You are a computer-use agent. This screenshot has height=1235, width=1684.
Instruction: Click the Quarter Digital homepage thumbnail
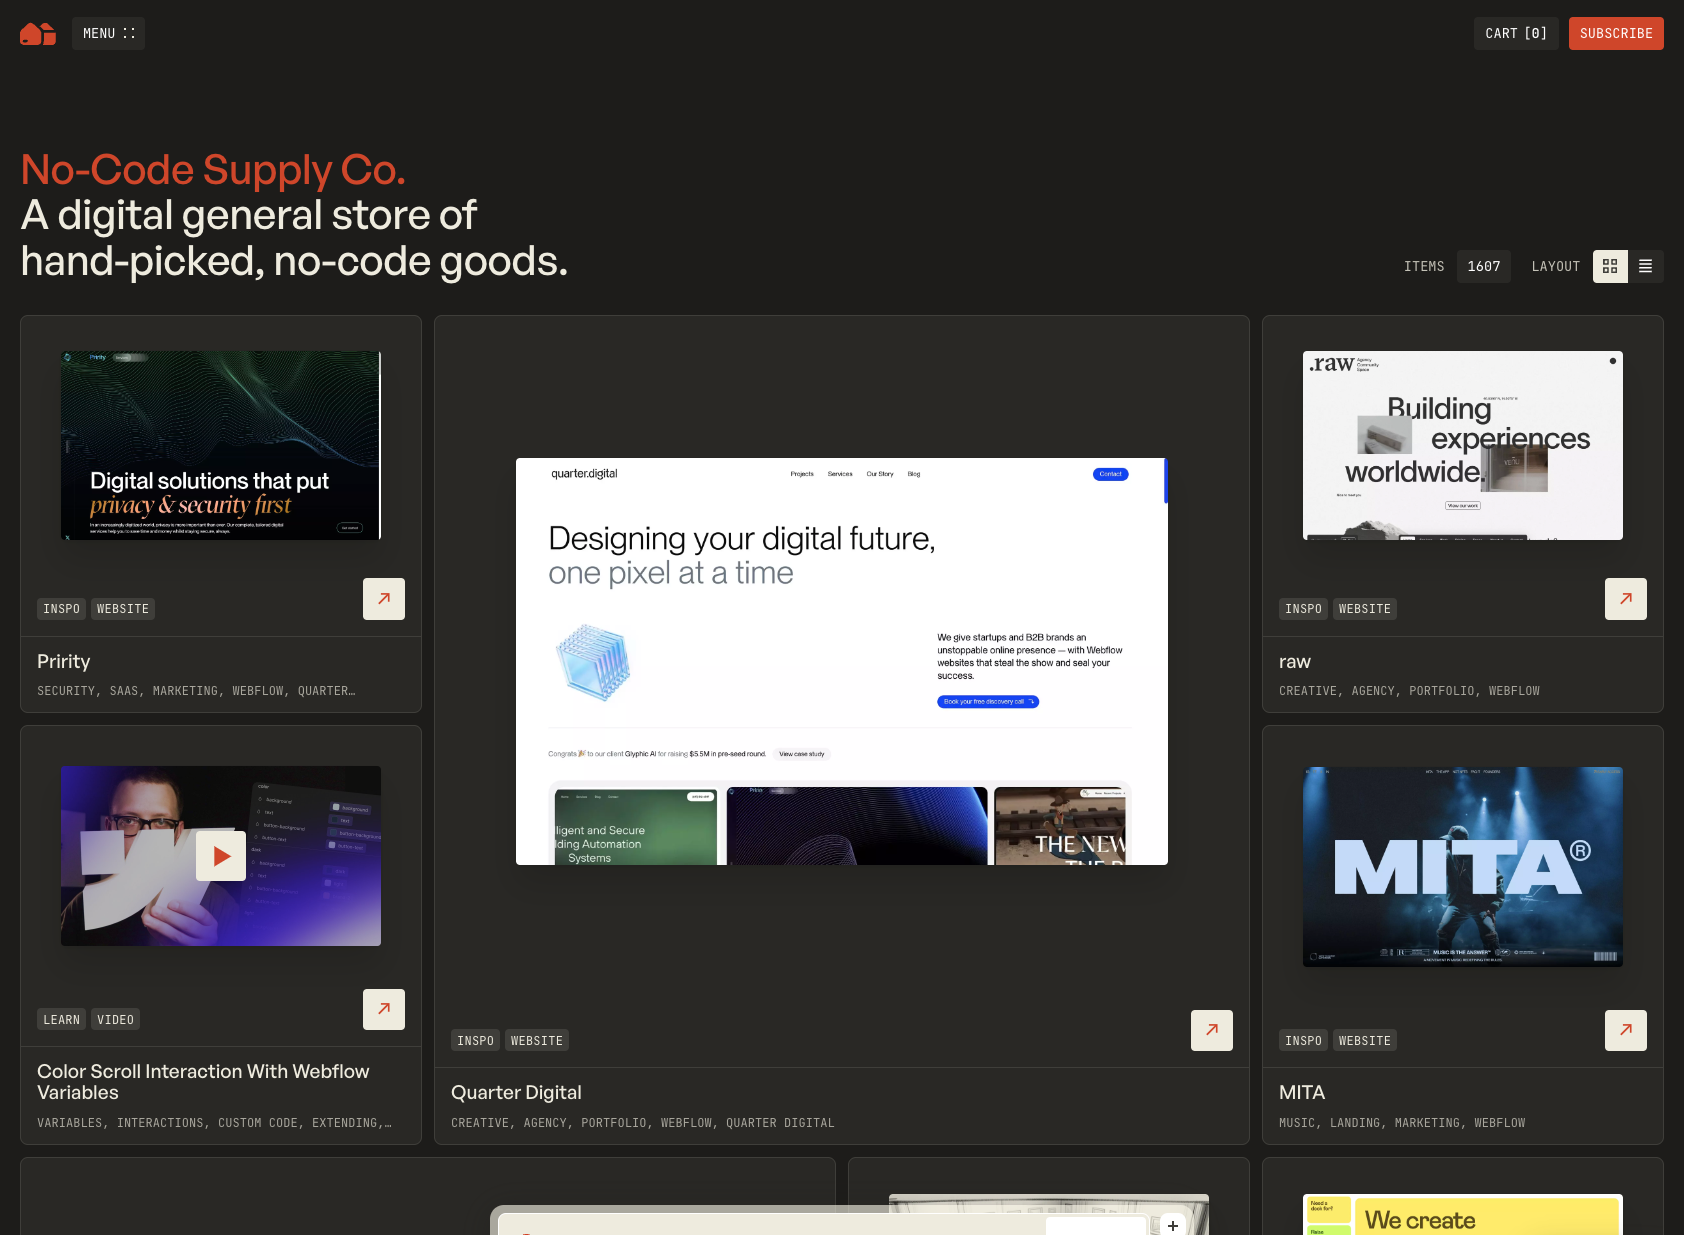841,662
